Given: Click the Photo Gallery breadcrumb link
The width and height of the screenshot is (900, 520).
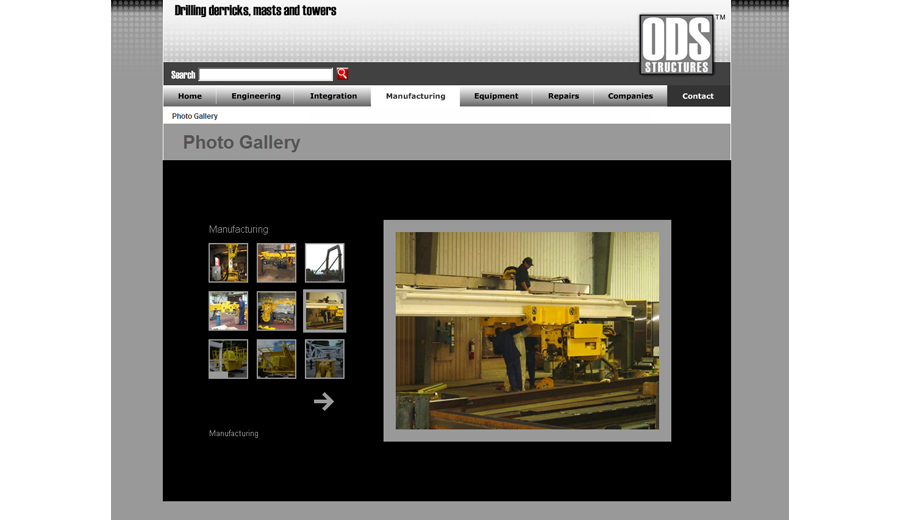Looking at the screenshot, I should click(x=195, y=116).
